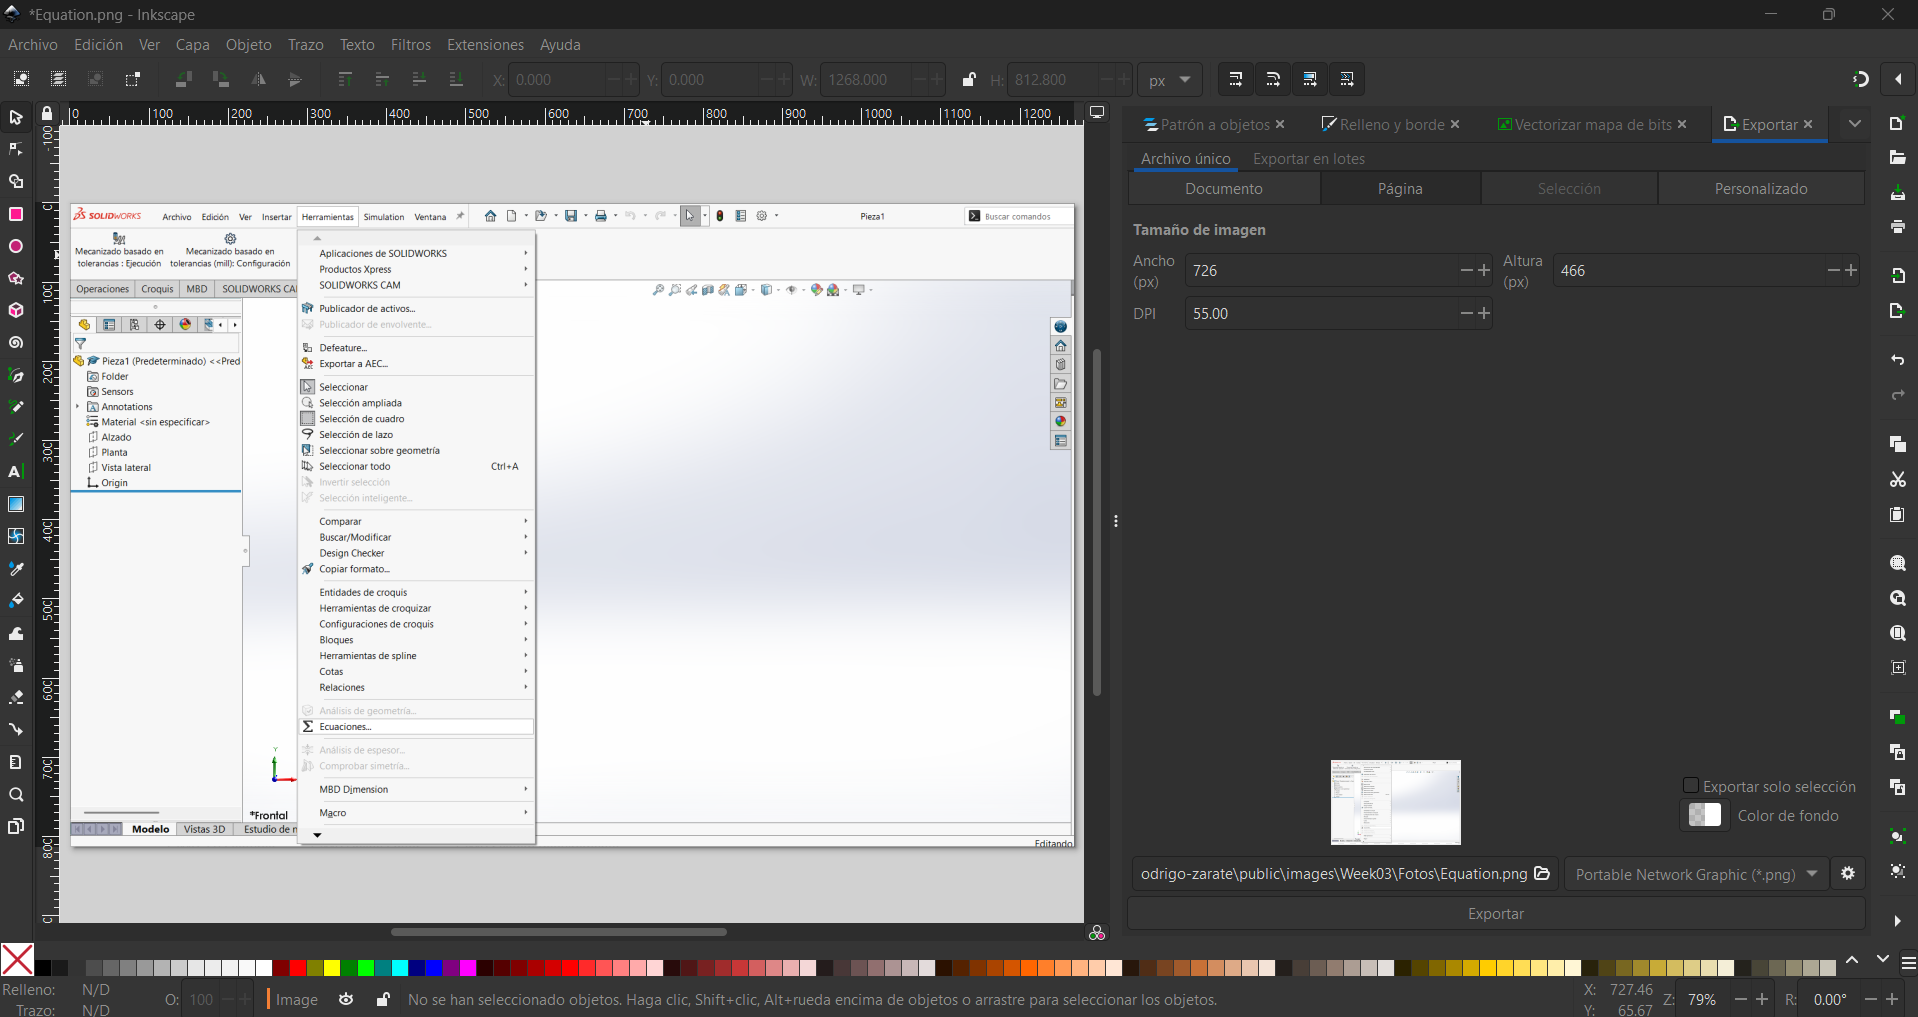The image size is (1918, 1017).
Task: Cut selection with the scissors icon
Action: 1897,480
